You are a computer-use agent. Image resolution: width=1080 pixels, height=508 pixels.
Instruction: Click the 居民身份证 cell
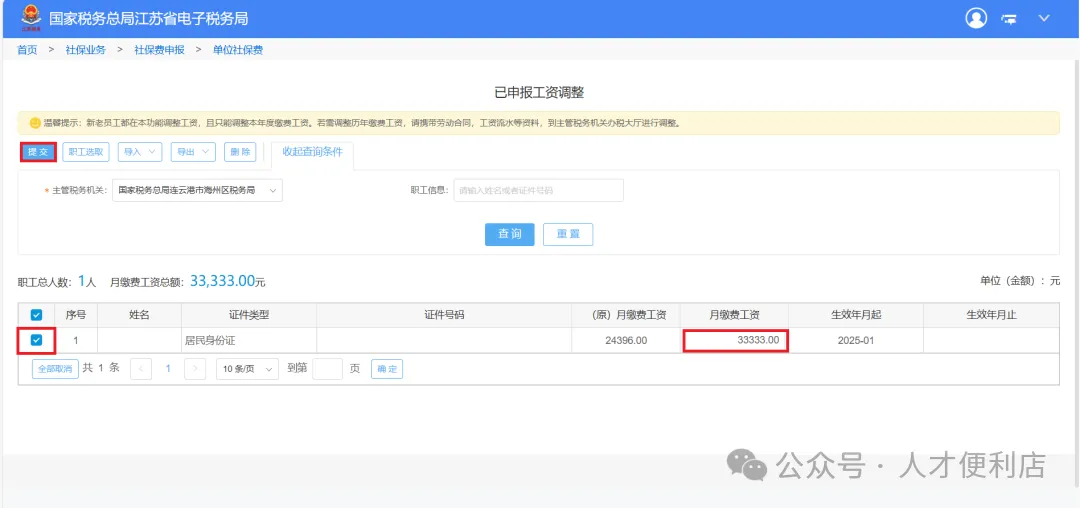coord(249,340)
